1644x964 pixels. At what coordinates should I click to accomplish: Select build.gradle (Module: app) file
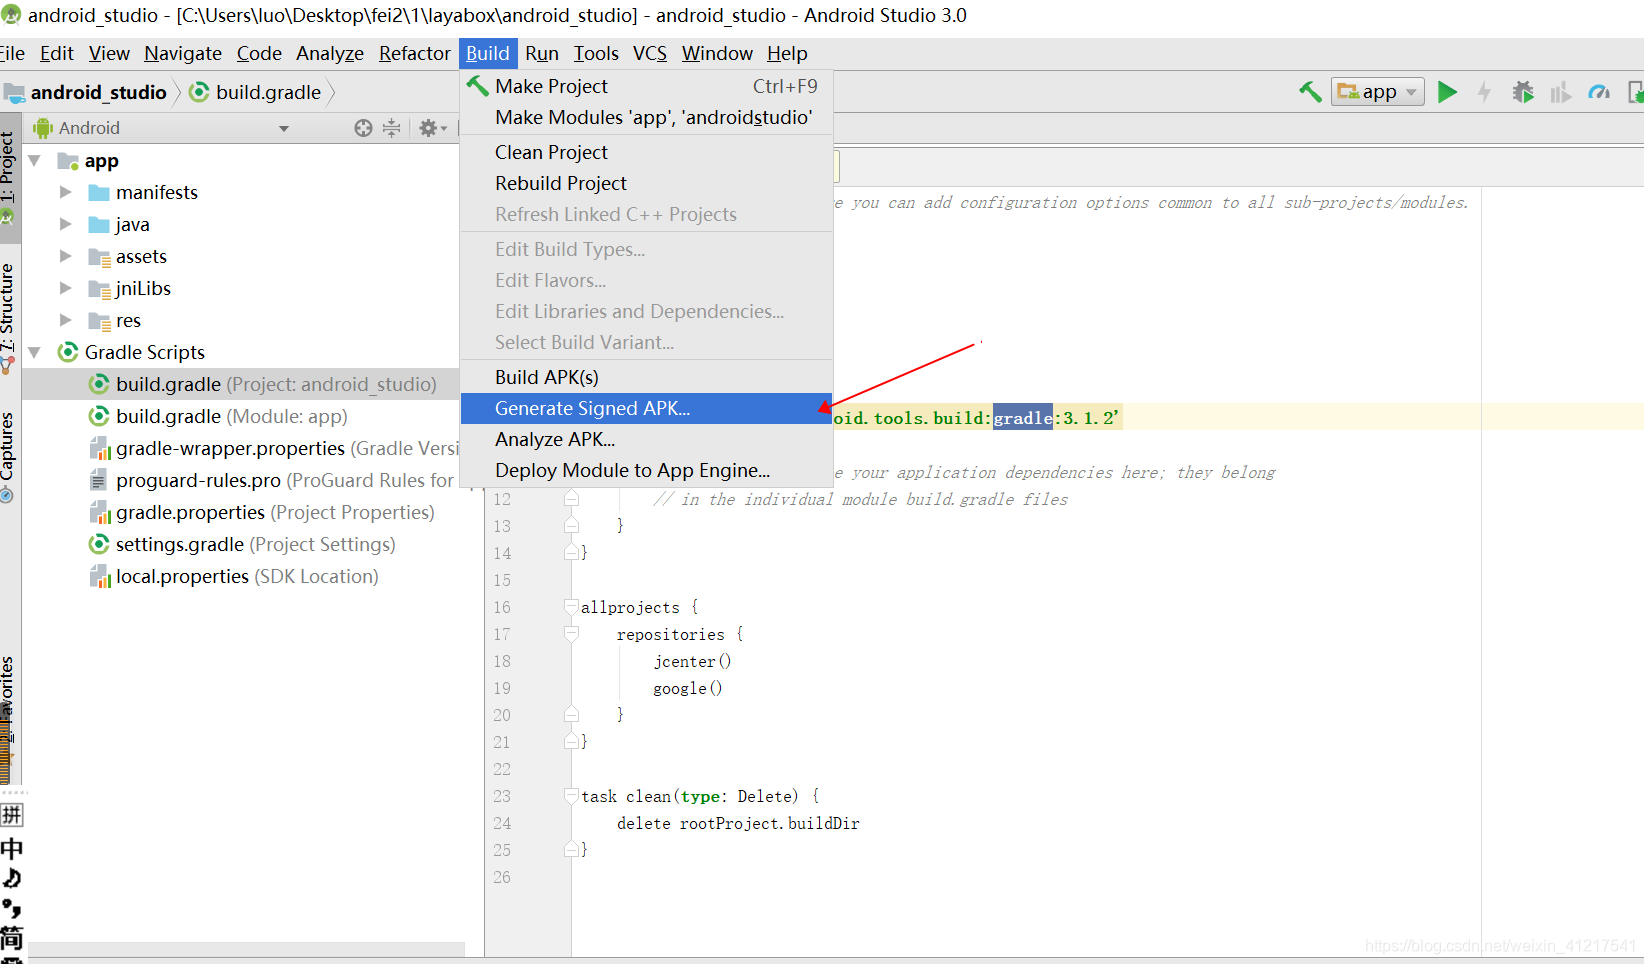[x=241, y=416]
